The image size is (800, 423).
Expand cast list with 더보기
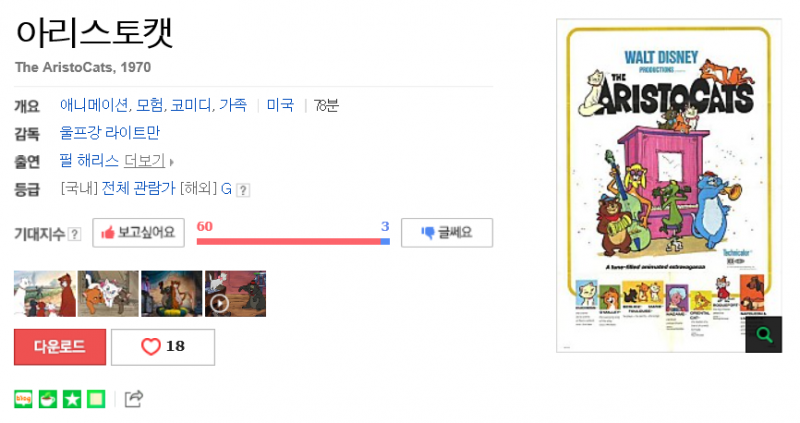[144, 161]
